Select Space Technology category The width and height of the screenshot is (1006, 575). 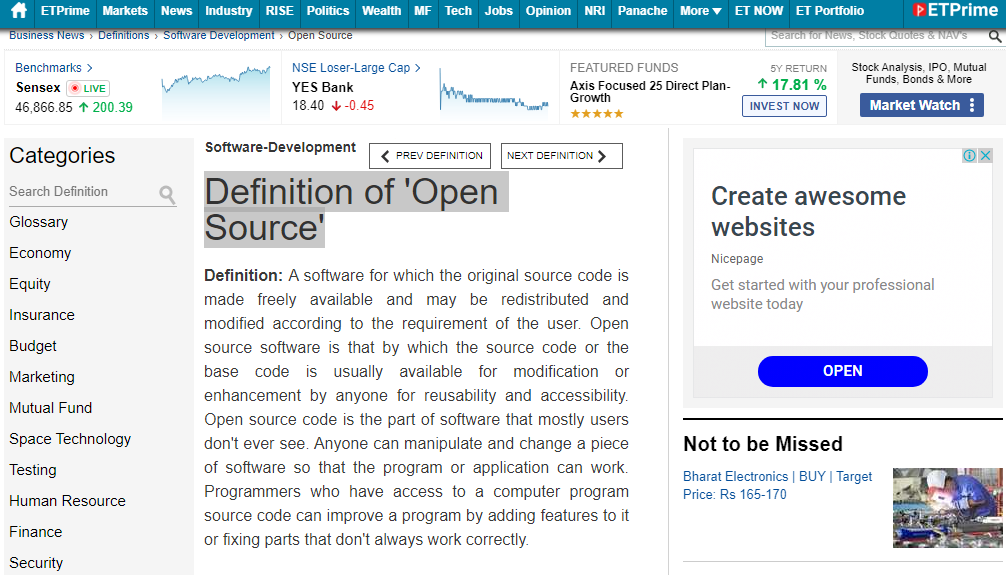click(70, 439)
